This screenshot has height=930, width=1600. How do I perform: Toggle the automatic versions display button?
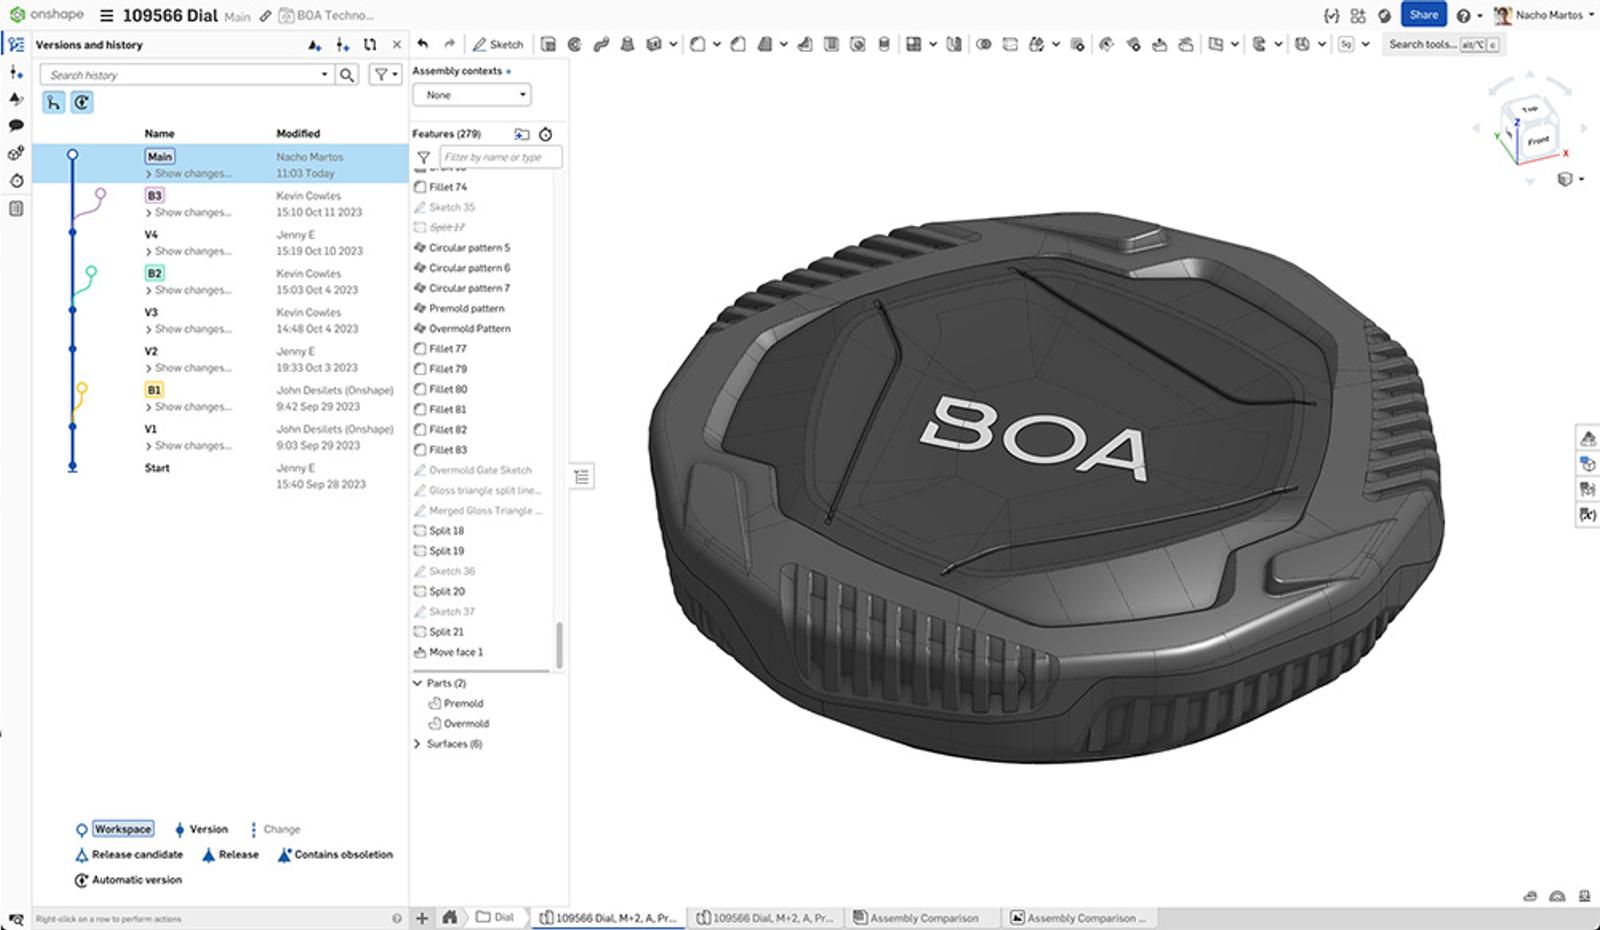(82, 102)
